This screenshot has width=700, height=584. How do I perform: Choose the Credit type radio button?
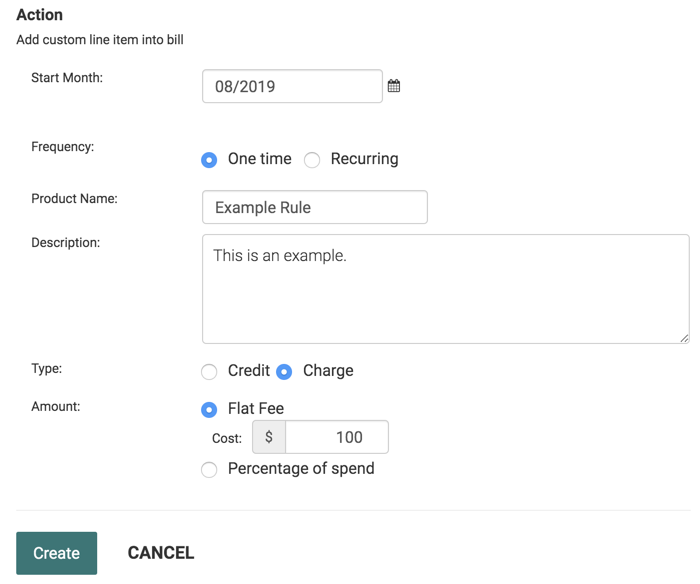[x=209, y=372]
